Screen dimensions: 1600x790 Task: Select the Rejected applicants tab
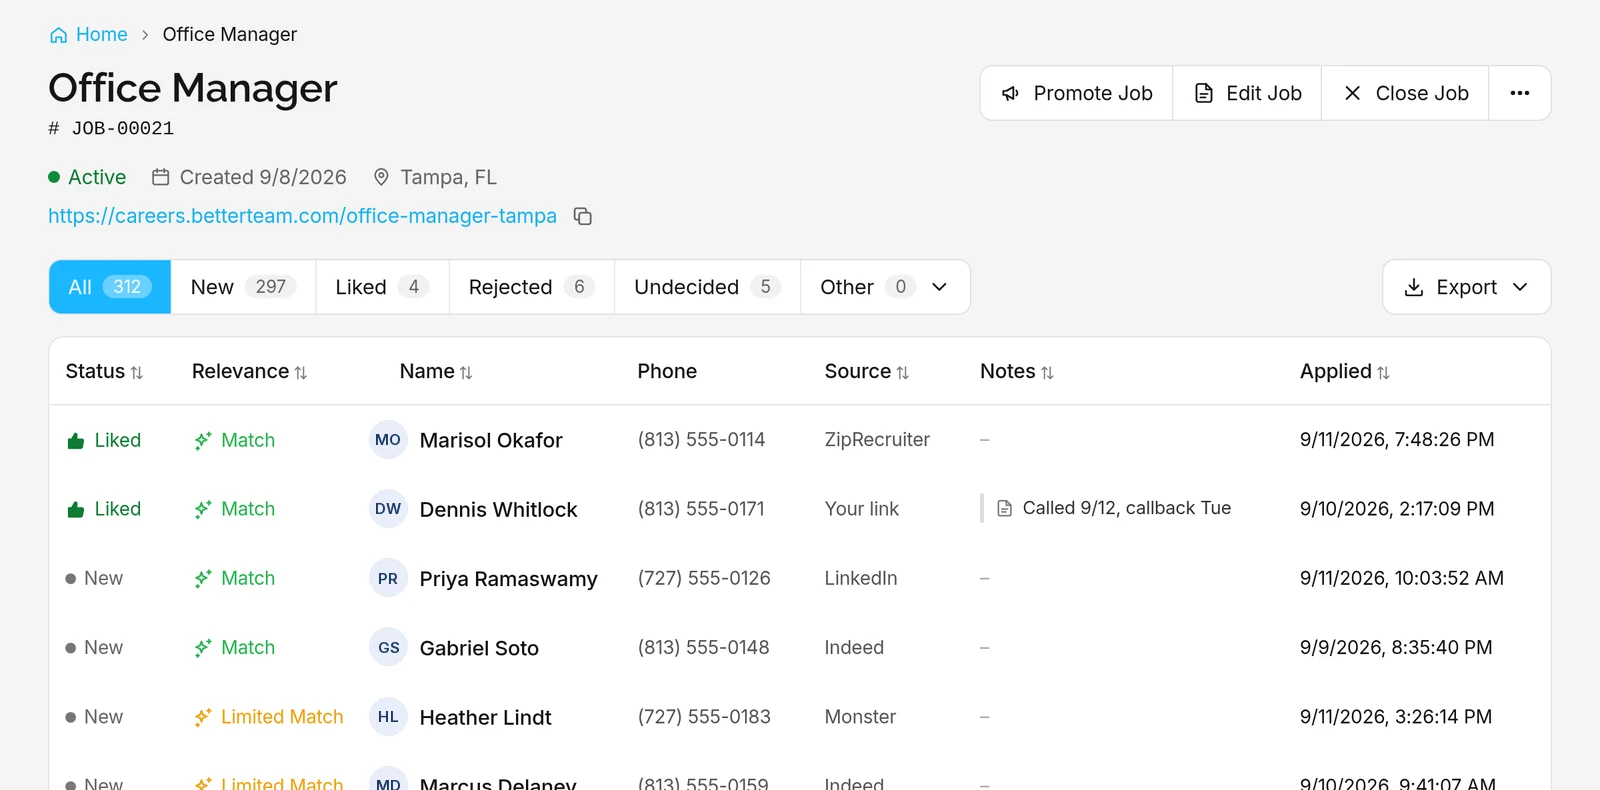[532, 287]
